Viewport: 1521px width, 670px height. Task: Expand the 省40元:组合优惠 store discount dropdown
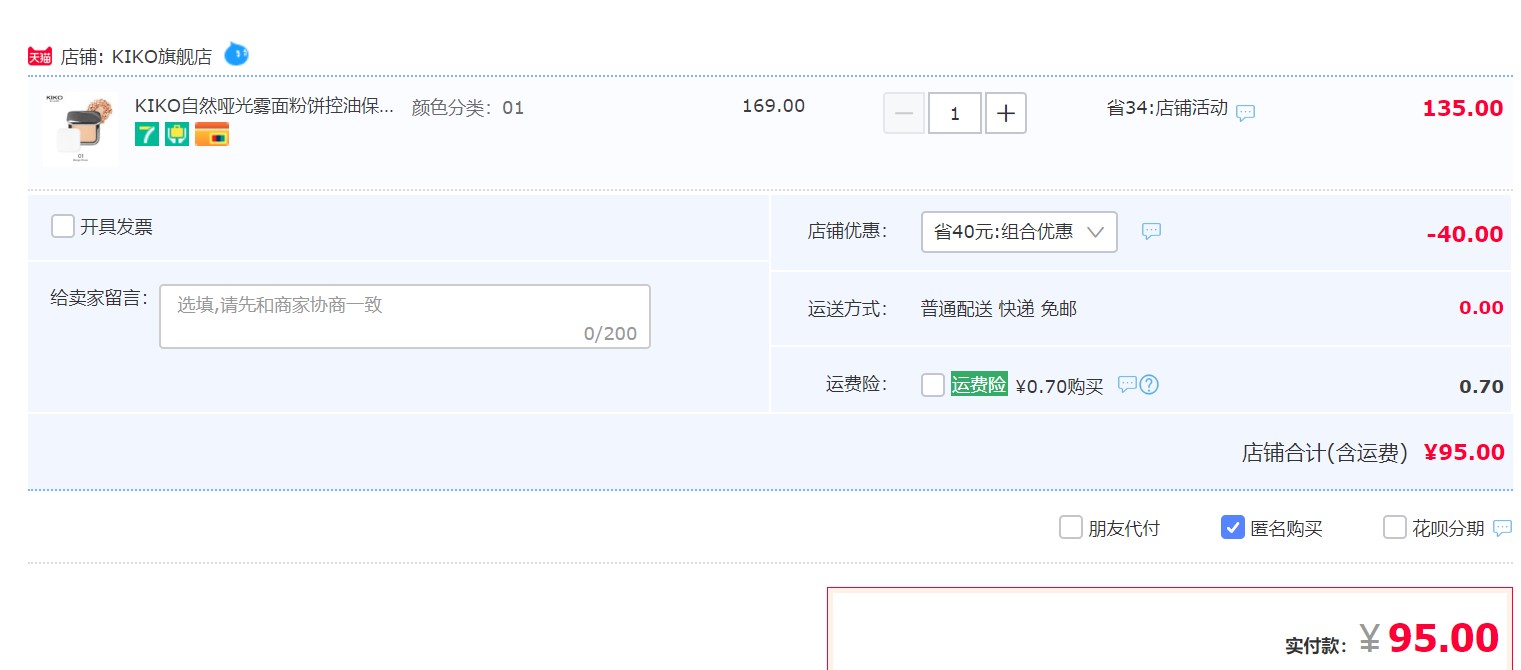(x=1019, y=232)
